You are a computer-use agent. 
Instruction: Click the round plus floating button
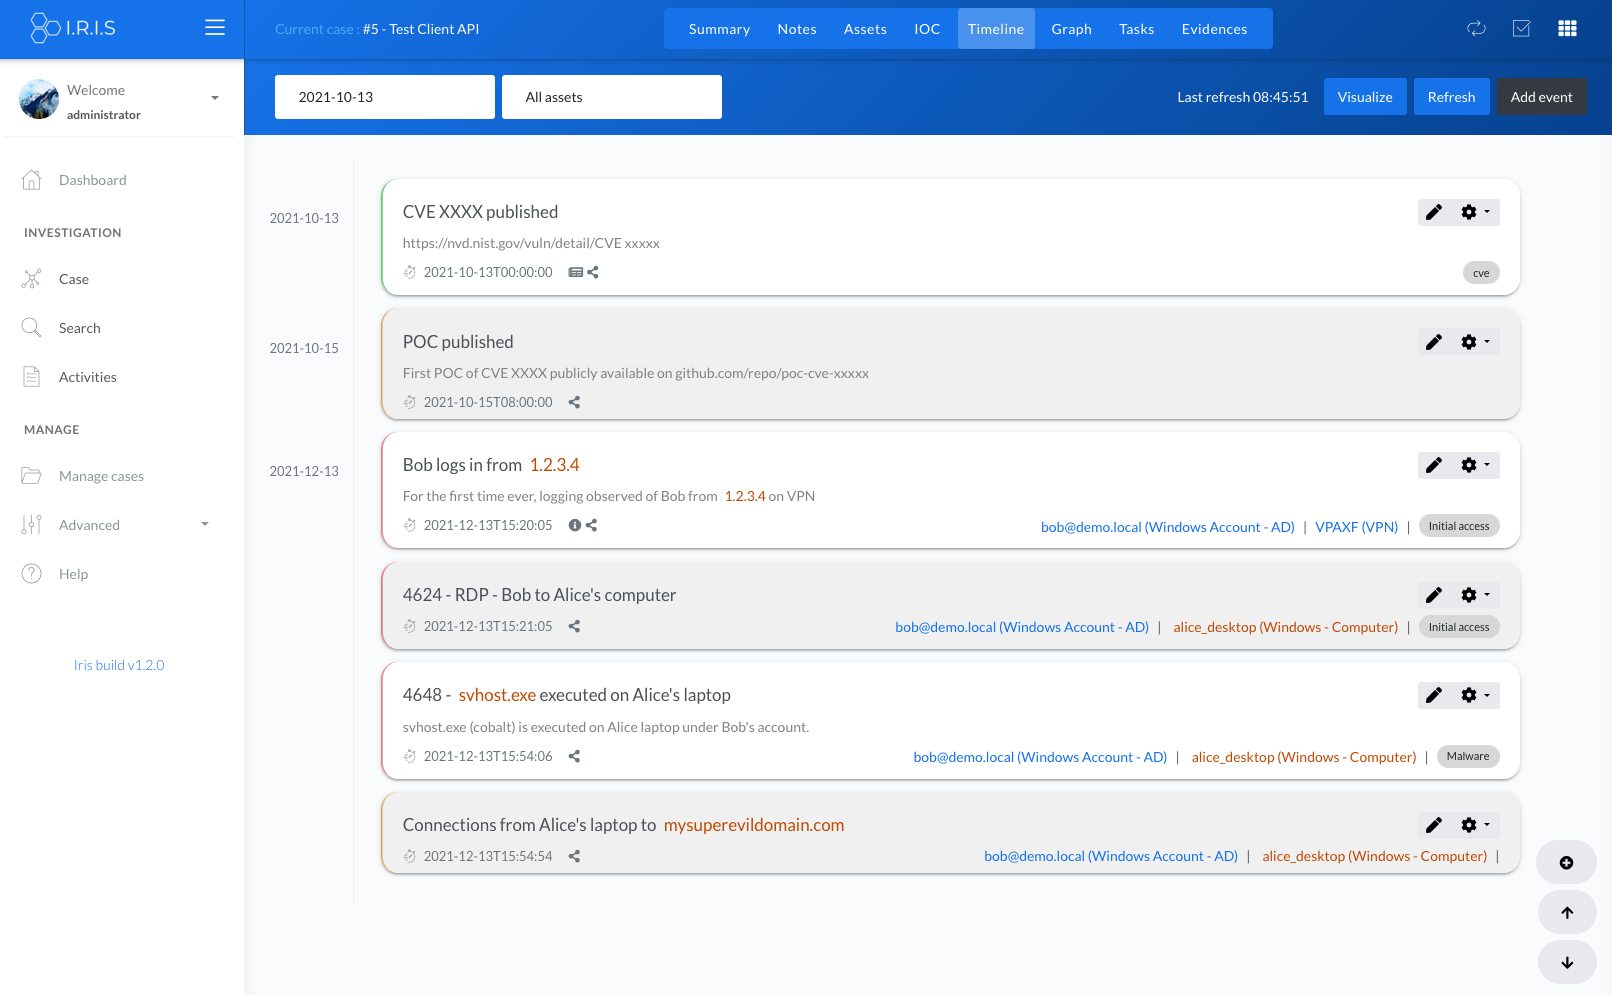click(1567, 862)
